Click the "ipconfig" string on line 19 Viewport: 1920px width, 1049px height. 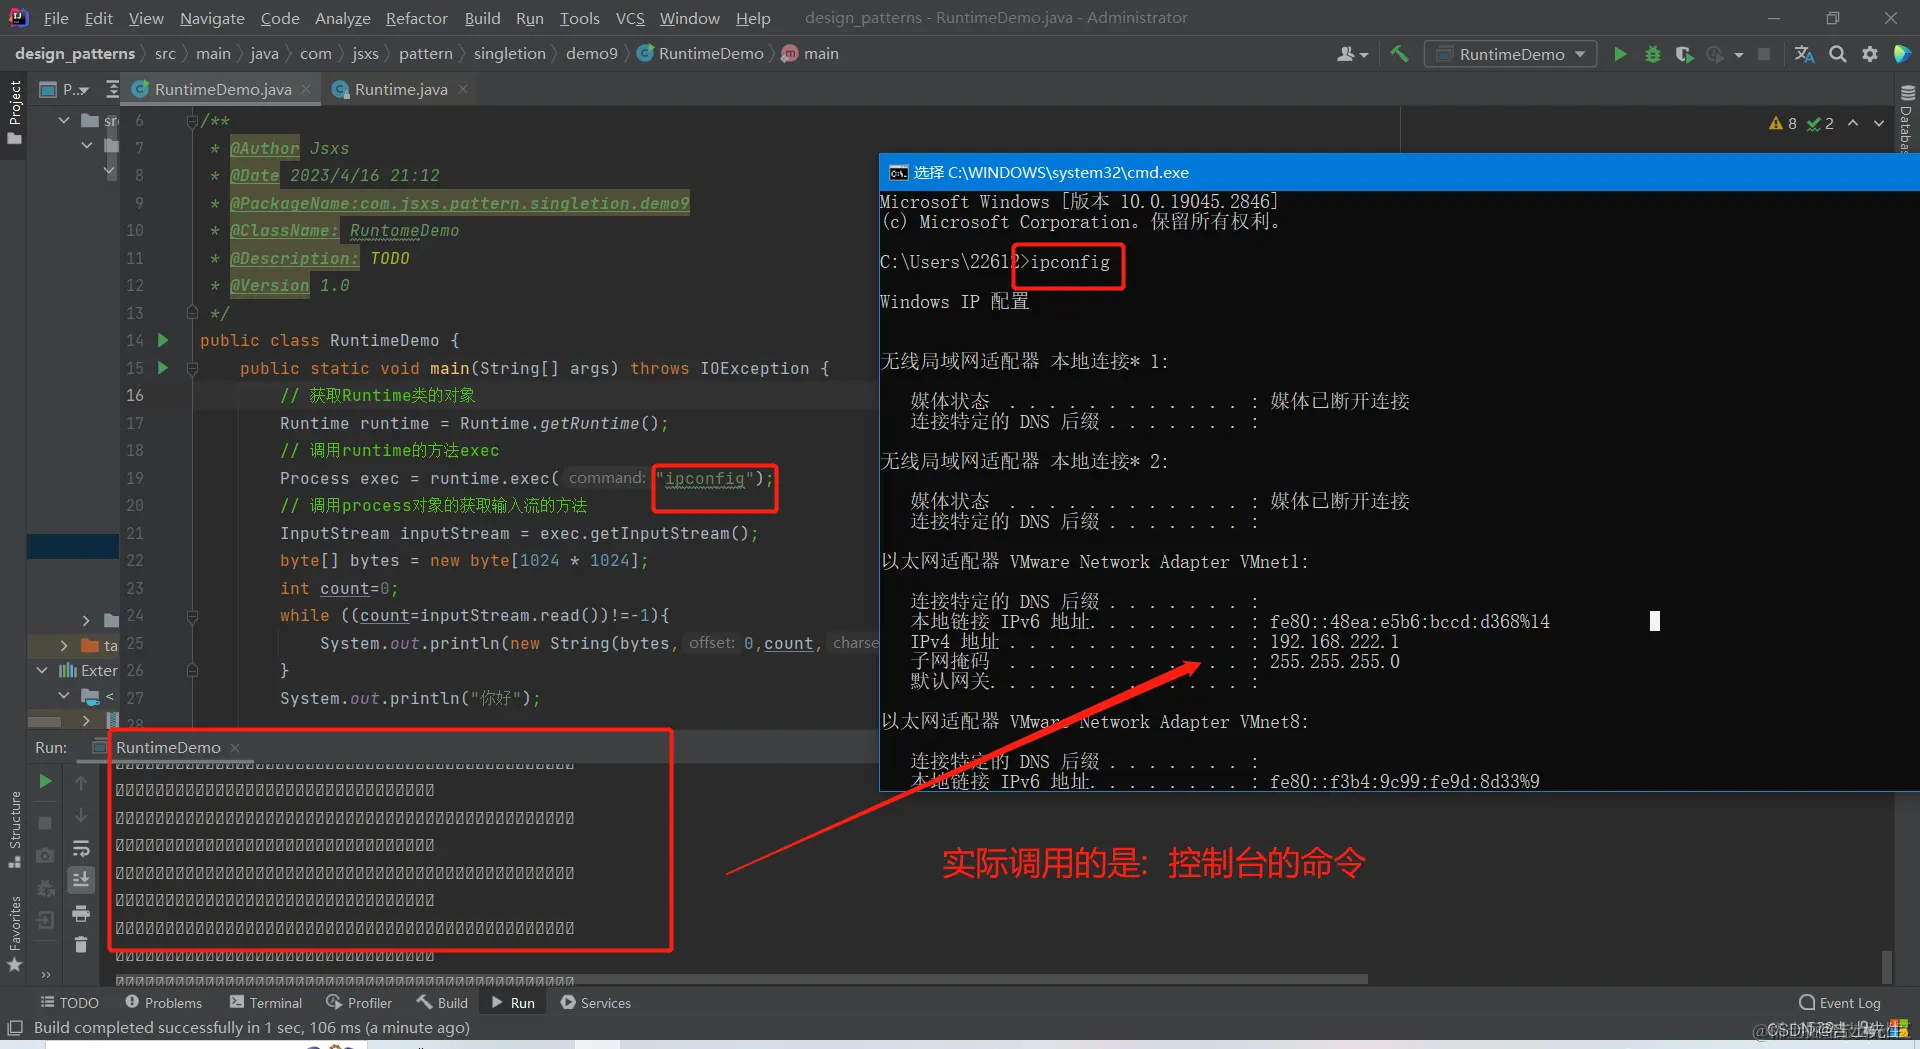[x=705, y=478]
